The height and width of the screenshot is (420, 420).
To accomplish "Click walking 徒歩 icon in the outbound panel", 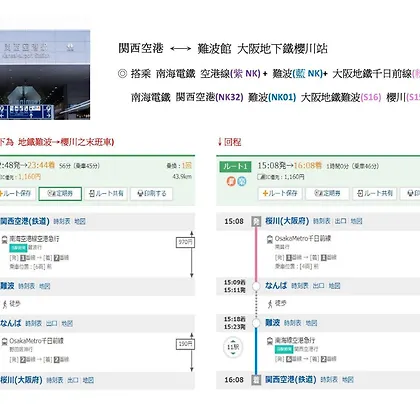I will click(x=5, y=304).
